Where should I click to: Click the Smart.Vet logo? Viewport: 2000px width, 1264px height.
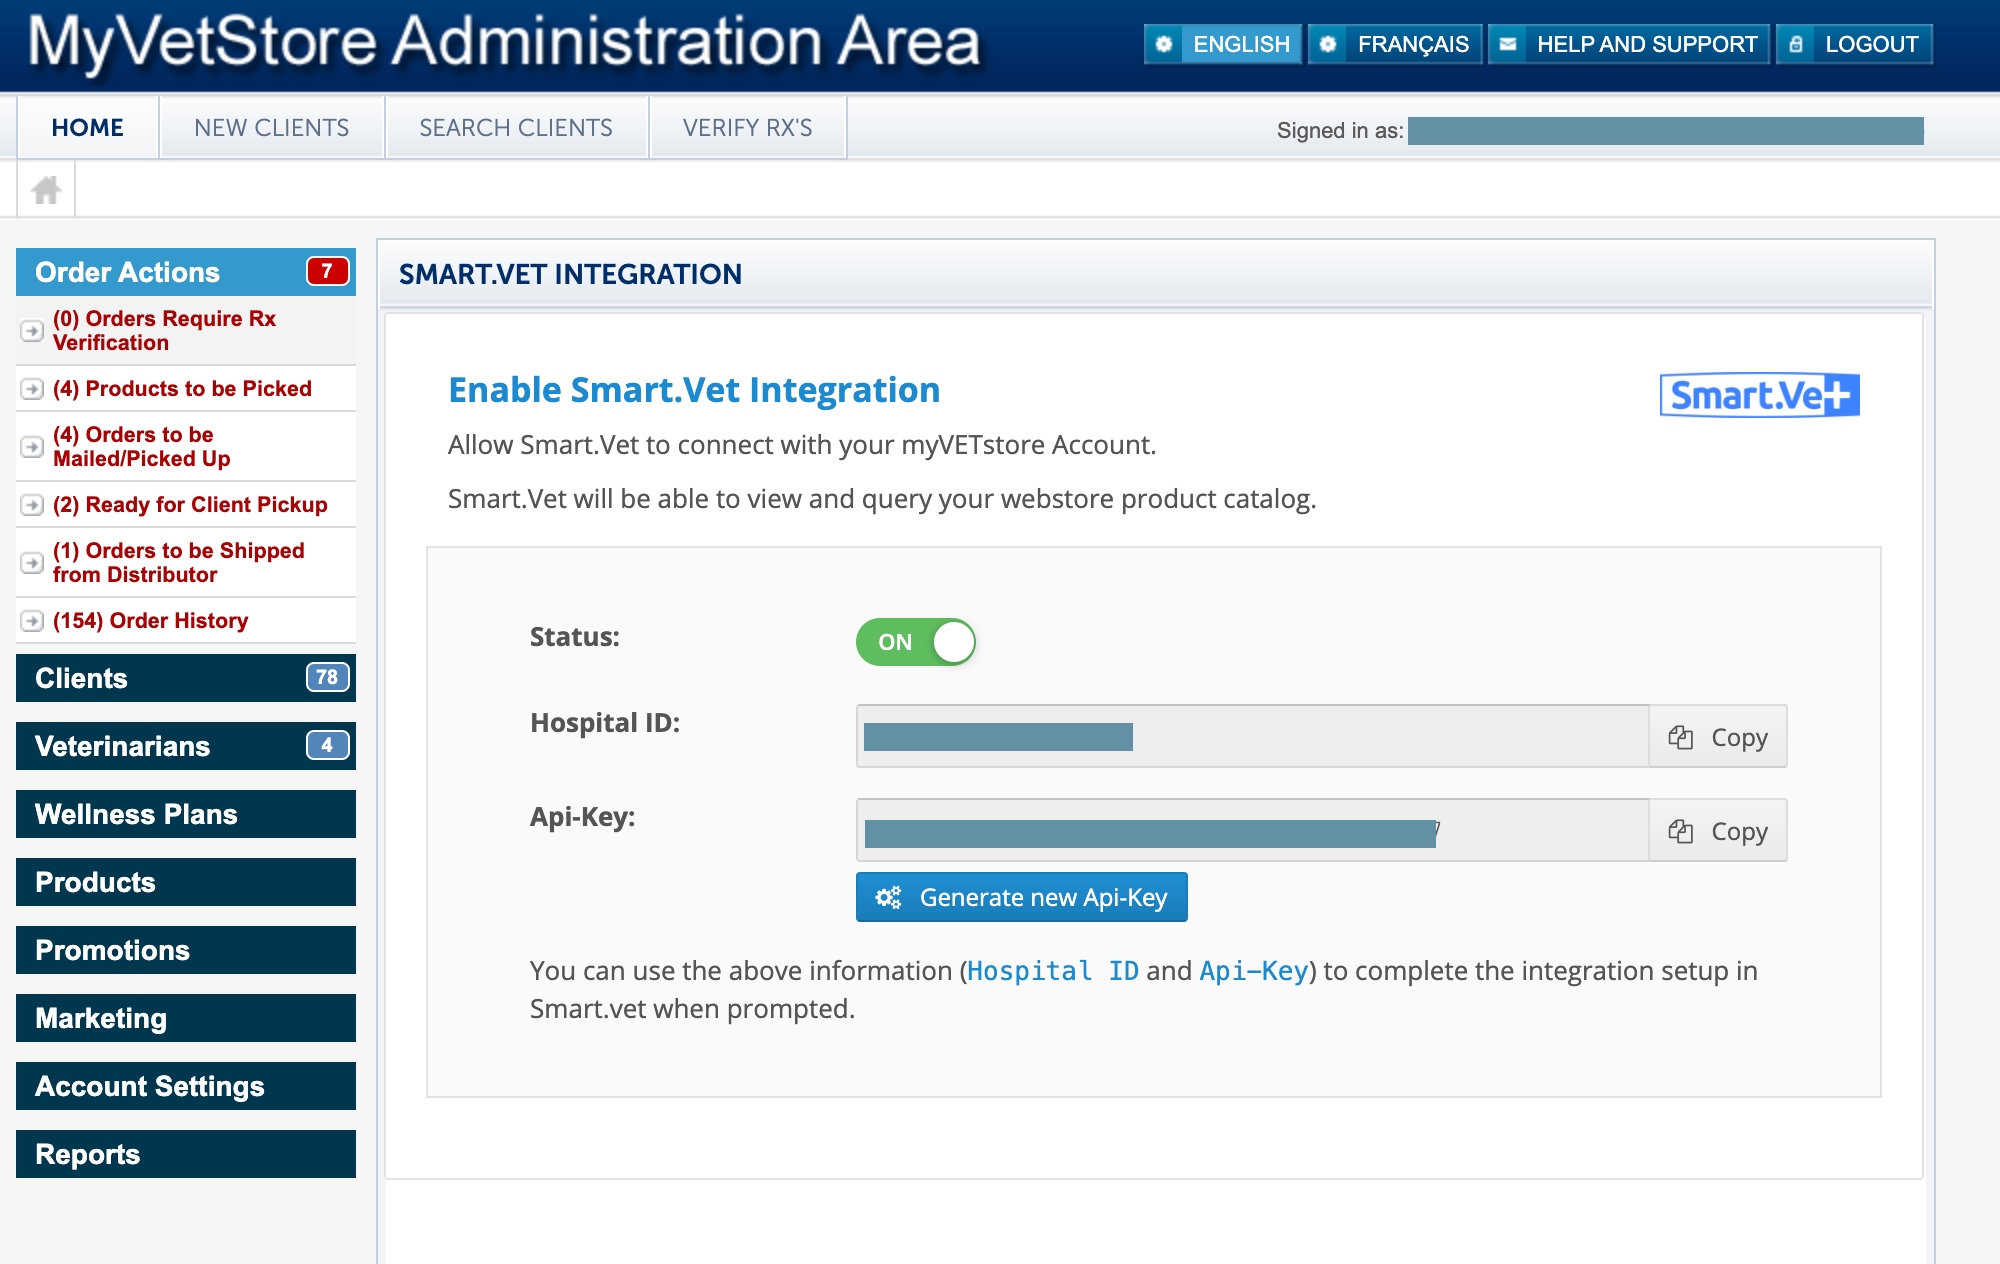pos(1759,395)
